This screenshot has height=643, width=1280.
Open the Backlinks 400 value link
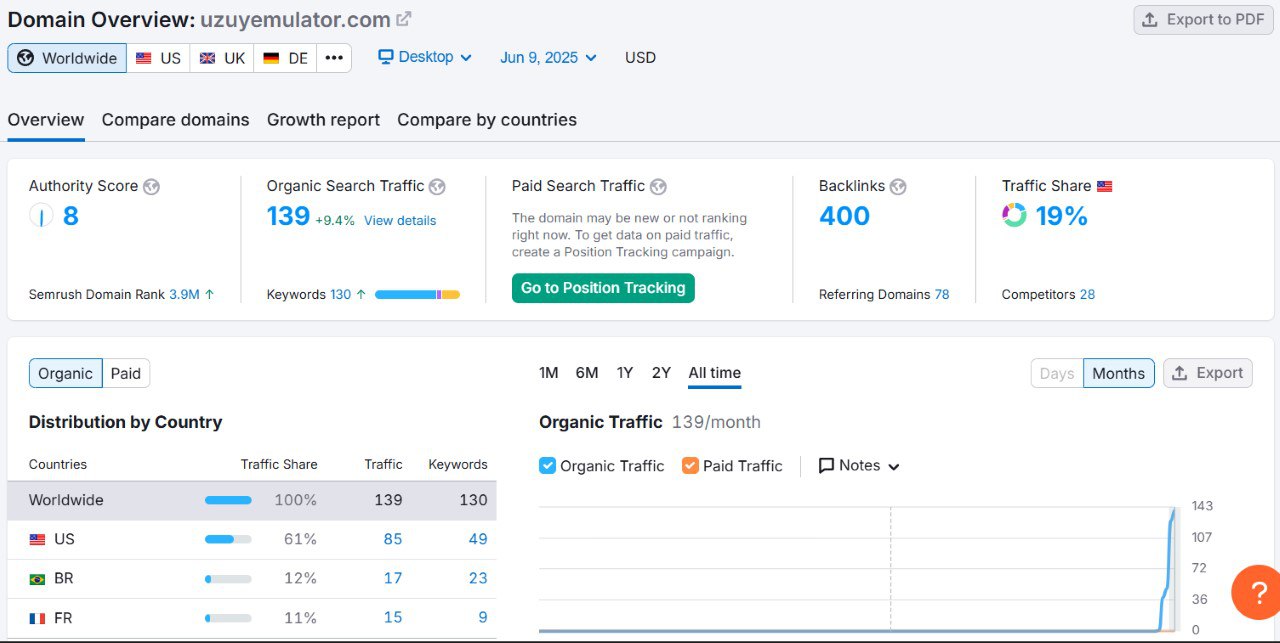pyautogui.click(x=844, y=216)
